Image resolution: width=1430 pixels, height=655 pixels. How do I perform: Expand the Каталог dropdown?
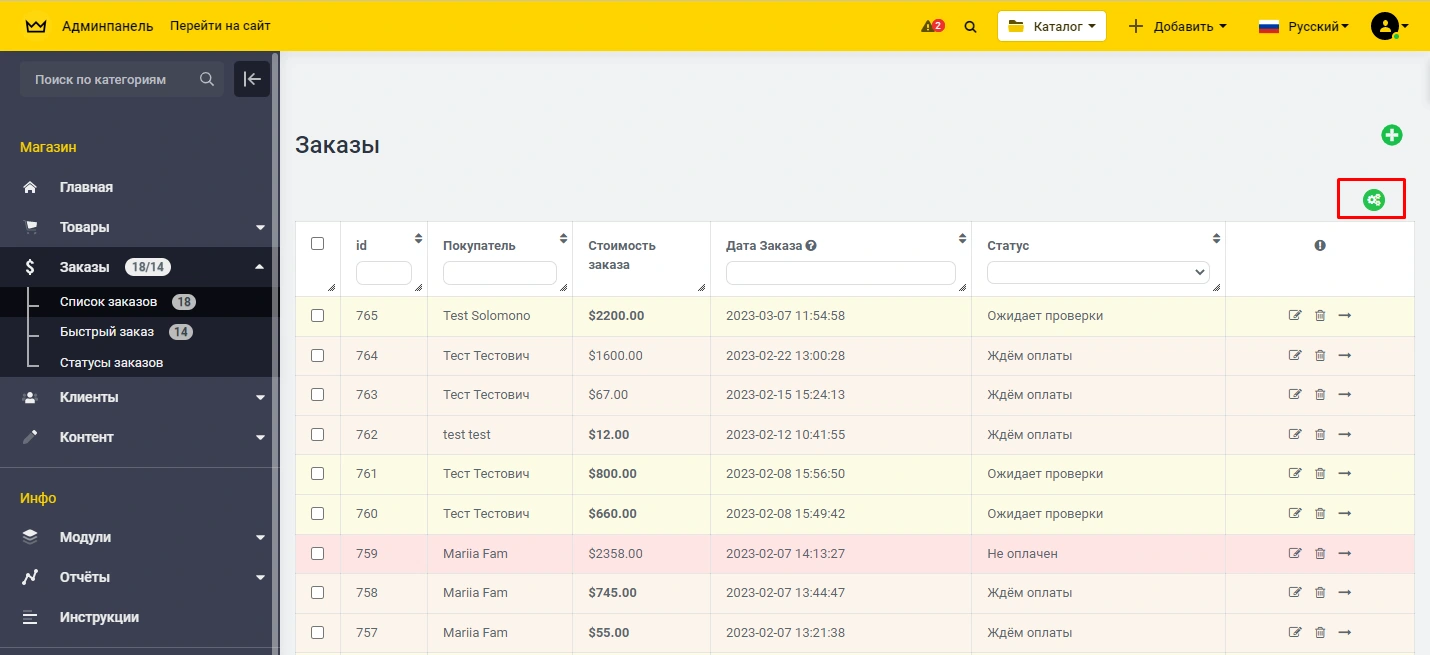(x=1052, y=26)
